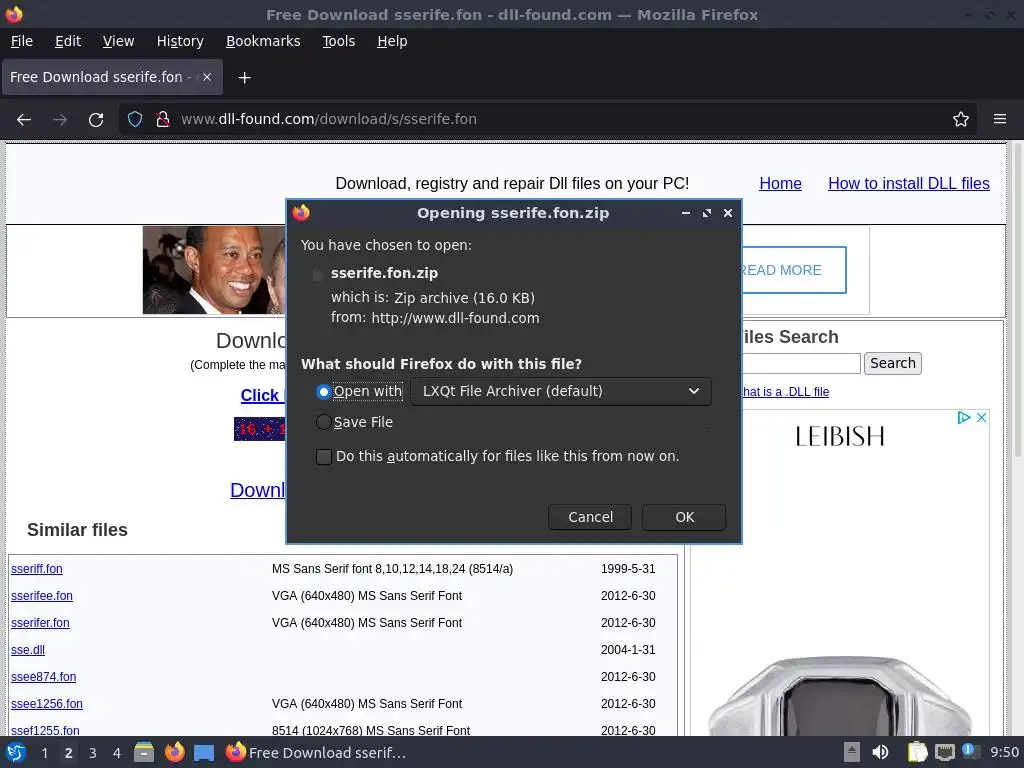Reload the page with the refresh icon
Screen dimensions: 1024x768
point(96,120)
